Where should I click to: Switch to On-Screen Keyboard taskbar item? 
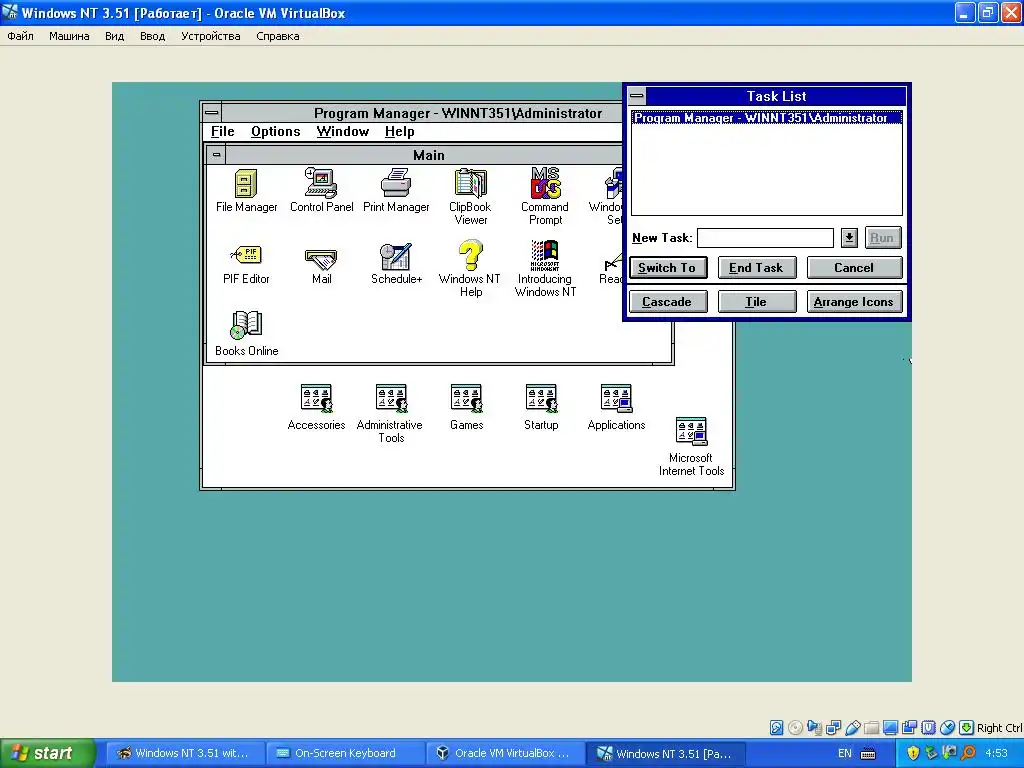pos(344,754)
